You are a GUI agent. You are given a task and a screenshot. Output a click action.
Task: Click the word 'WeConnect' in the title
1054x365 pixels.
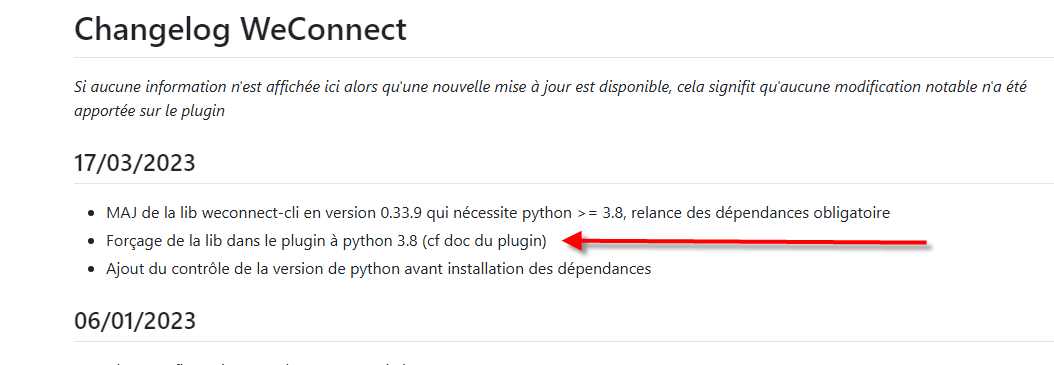click(325, 30)
